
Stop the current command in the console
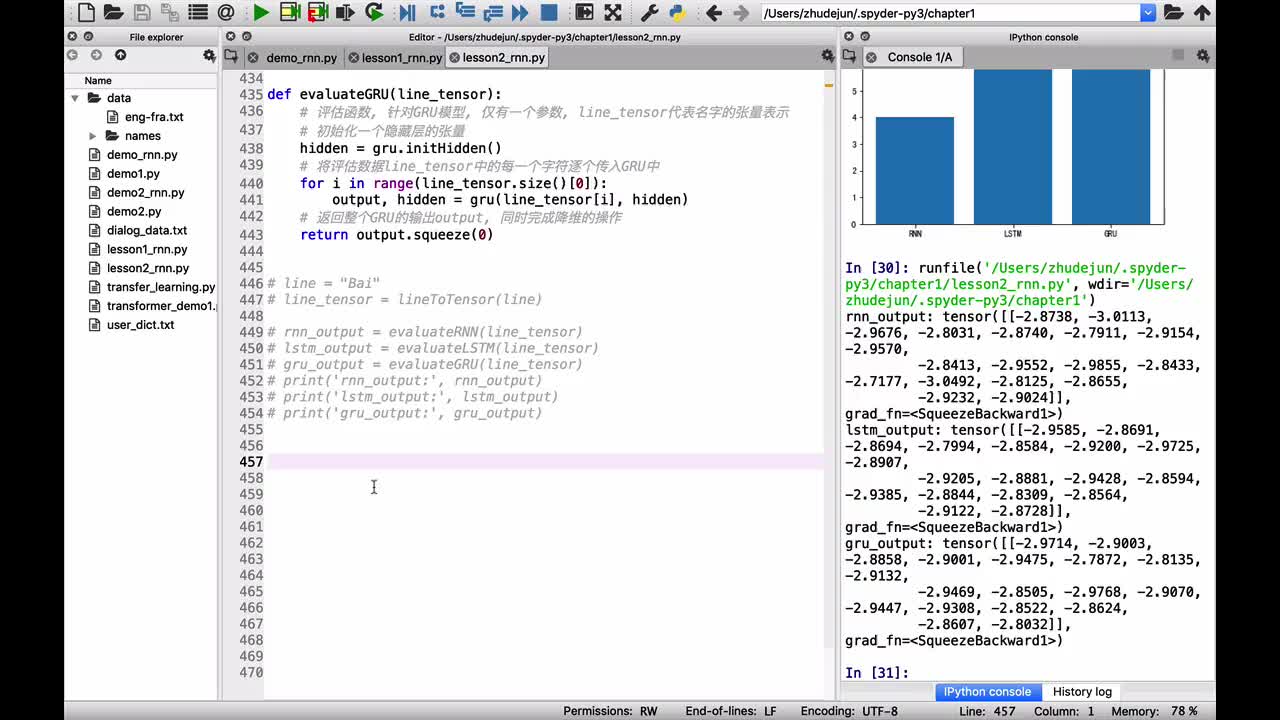tap(1178, 56)
